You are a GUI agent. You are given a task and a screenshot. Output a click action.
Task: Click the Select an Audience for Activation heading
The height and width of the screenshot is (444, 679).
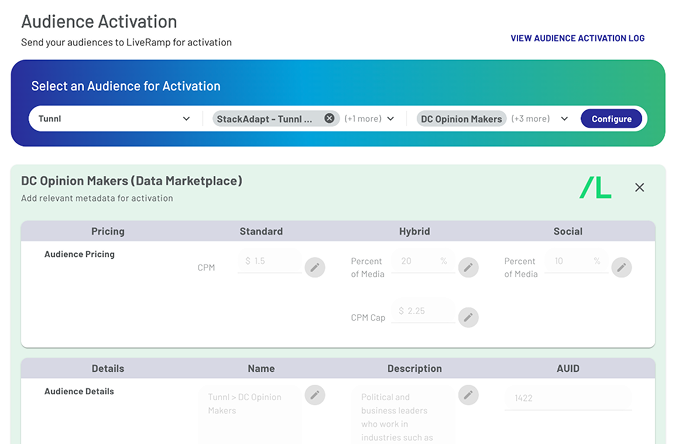(126, 86)
